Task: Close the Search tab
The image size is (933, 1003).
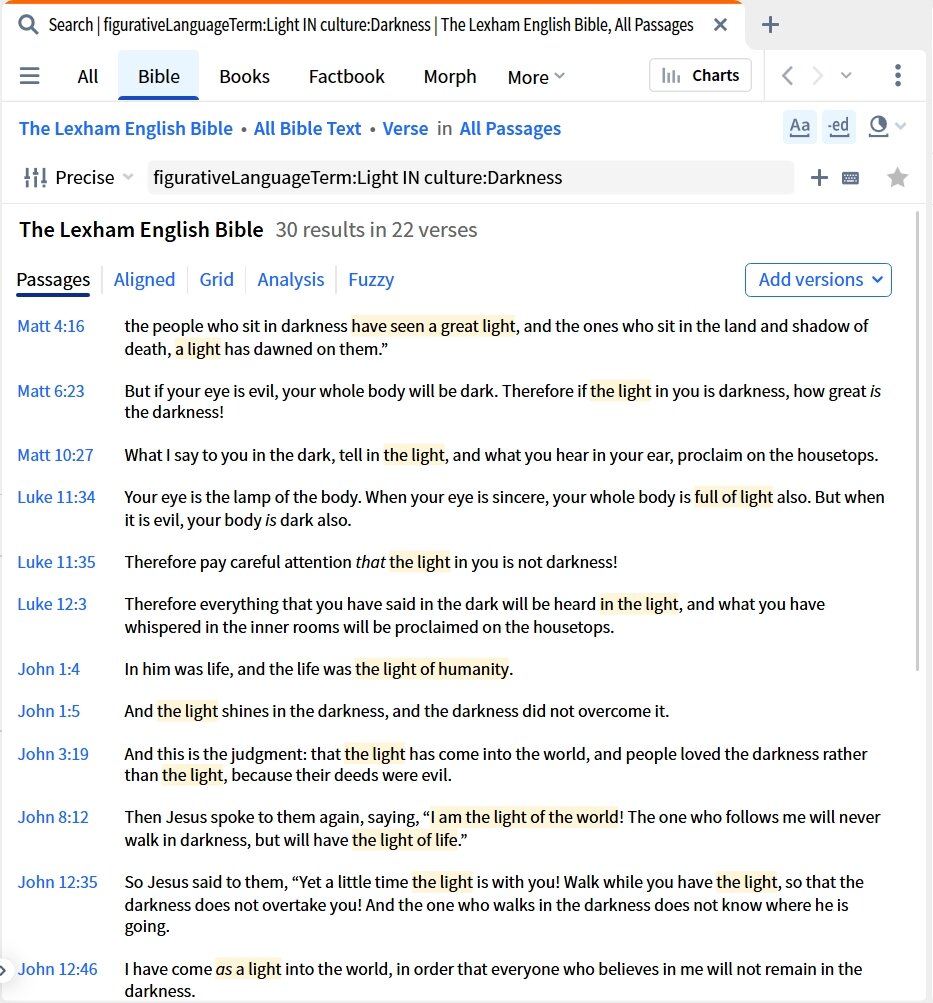Action: [x=720, y=25]
